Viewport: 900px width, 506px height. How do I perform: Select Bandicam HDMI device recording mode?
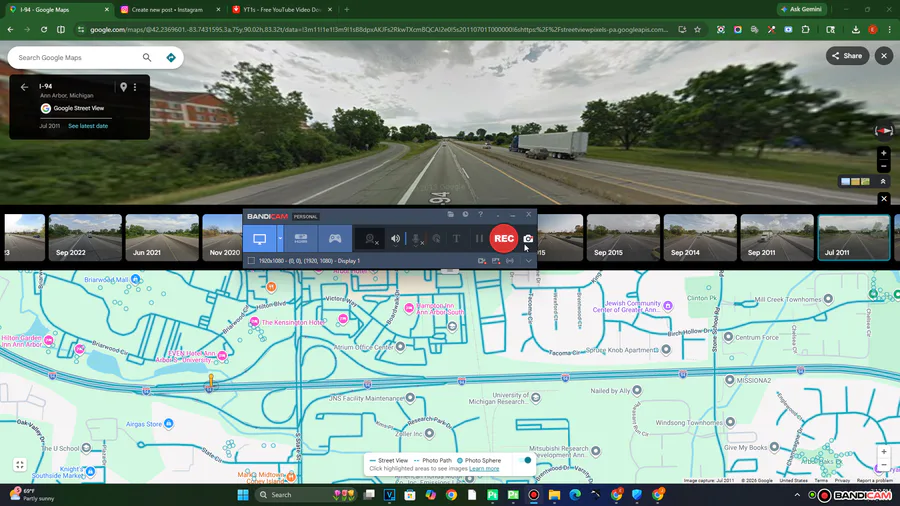(301, 239)
